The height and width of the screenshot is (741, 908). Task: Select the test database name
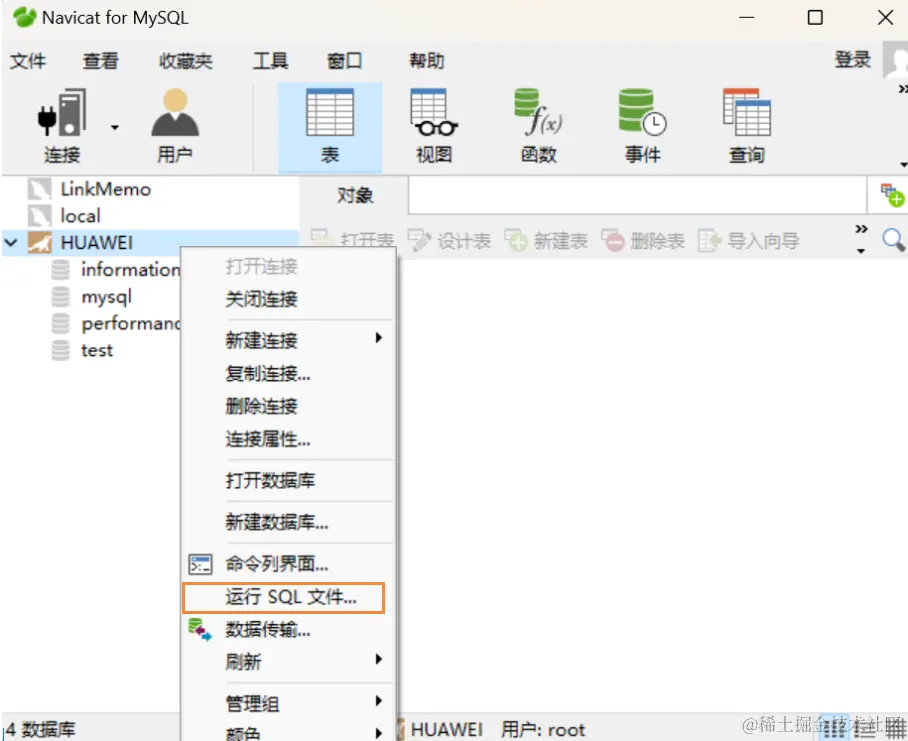97,350
